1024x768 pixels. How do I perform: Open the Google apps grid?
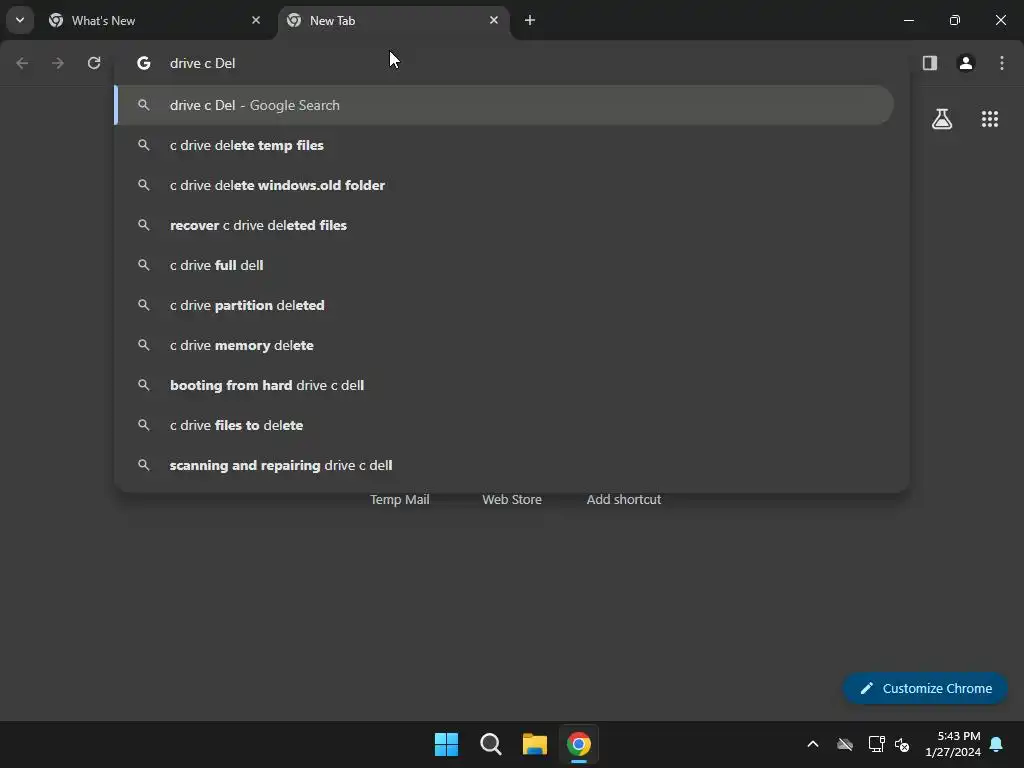click(990, 119)
